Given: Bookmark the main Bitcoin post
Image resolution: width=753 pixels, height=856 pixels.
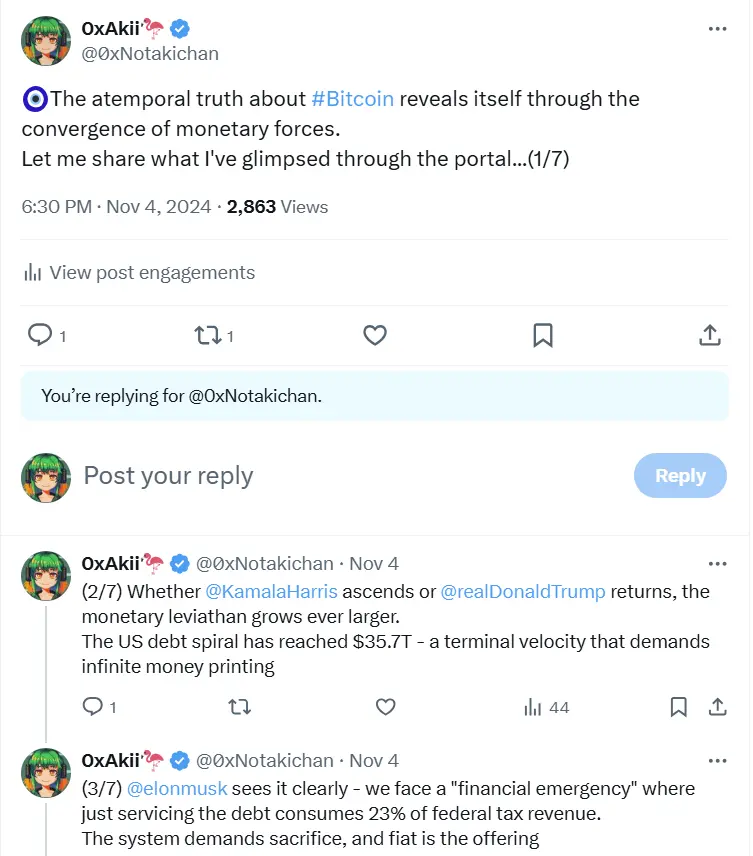Looking at the screenshot, I should tap(543, 335).
